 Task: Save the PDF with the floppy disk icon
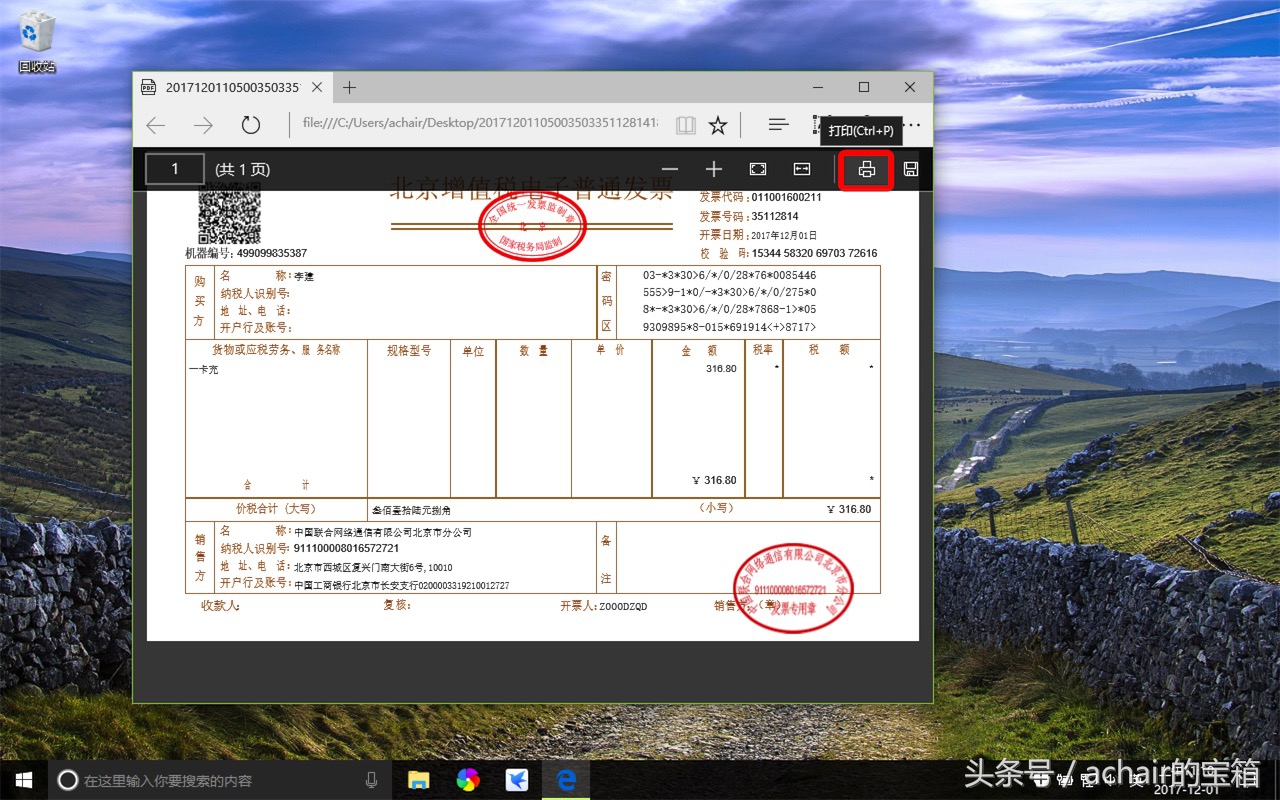(x=910, y=169)
